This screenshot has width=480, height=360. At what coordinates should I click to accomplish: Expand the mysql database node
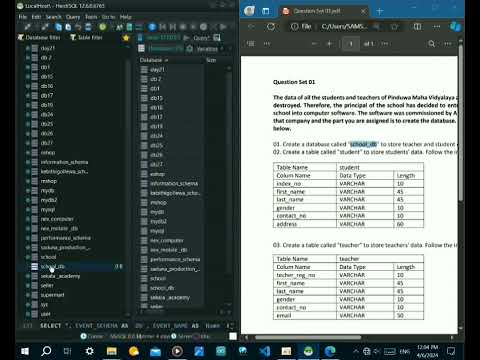(x=28, y=210)
